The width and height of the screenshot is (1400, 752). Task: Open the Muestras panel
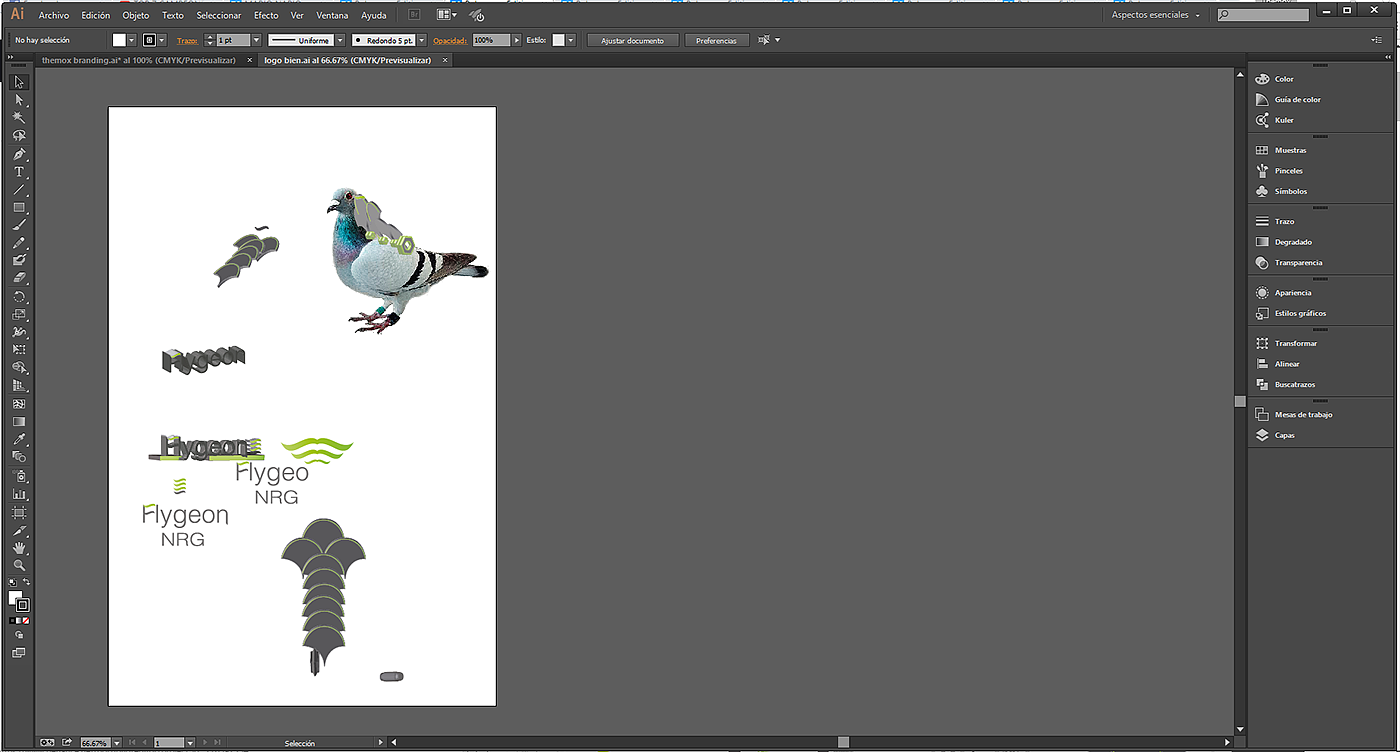pyautogui.click(x=1290, y=150)
